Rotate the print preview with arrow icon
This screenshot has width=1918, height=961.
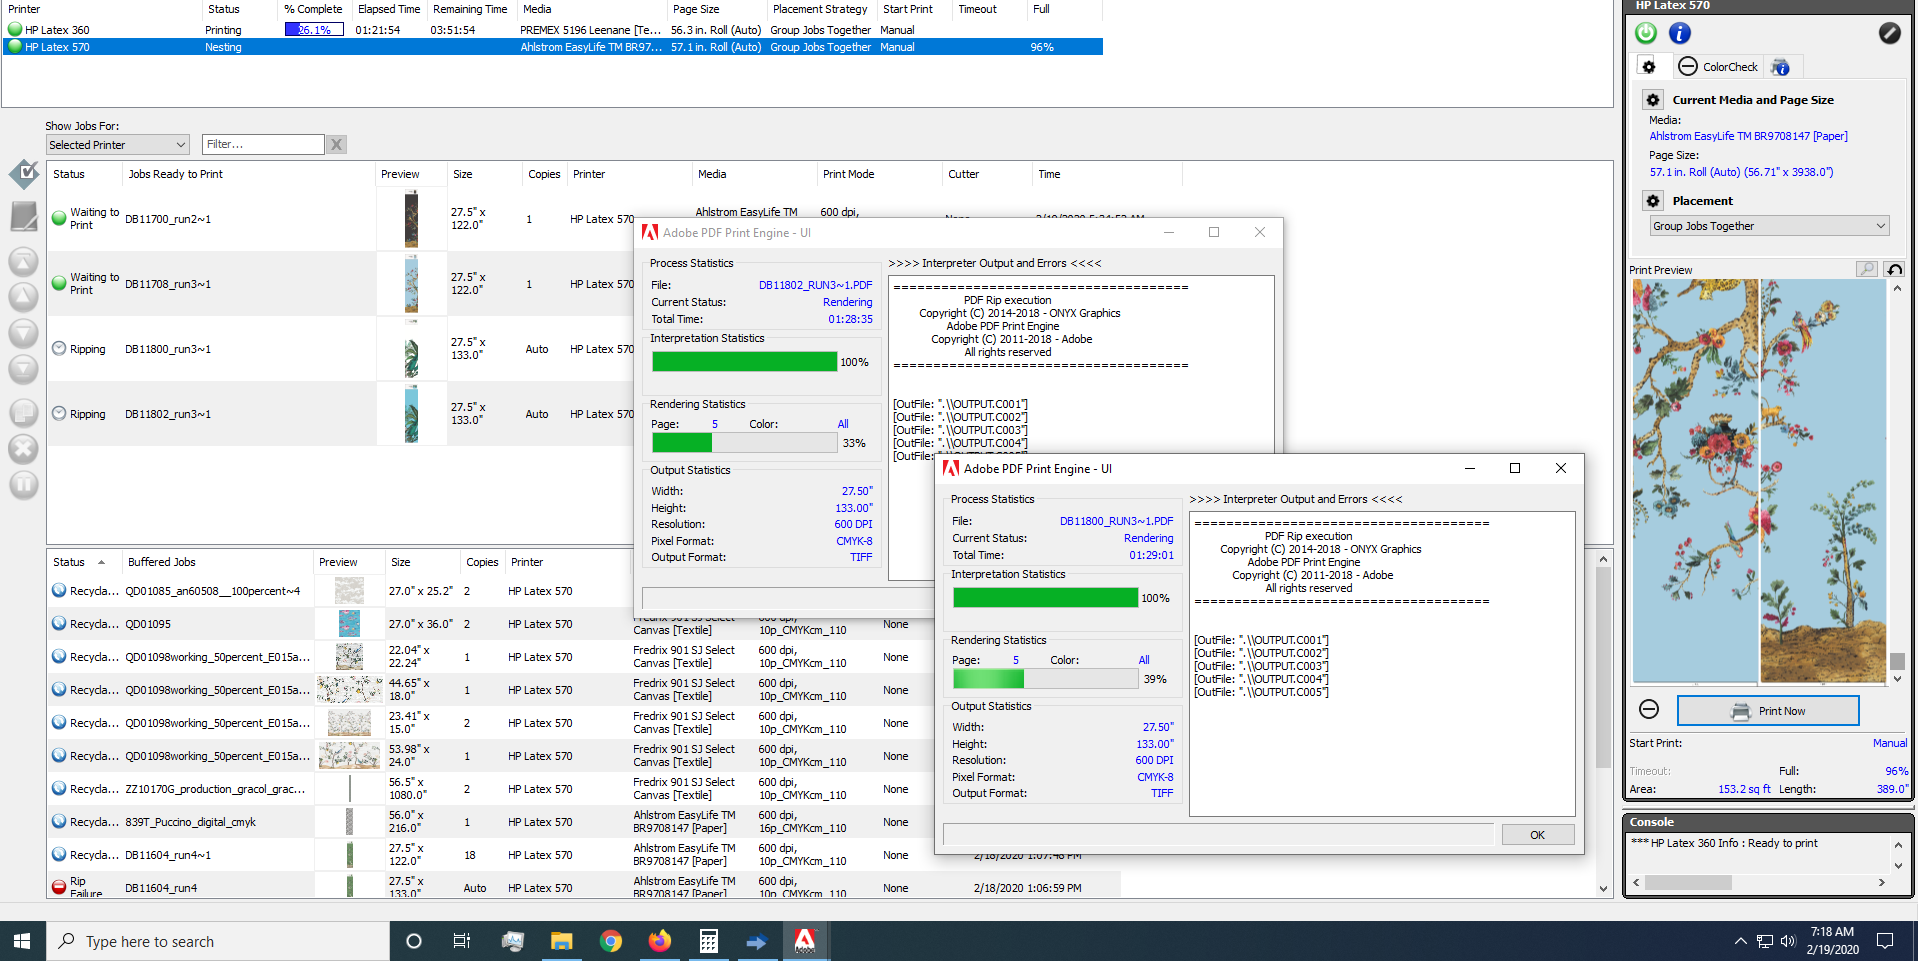coord(1894,269)
